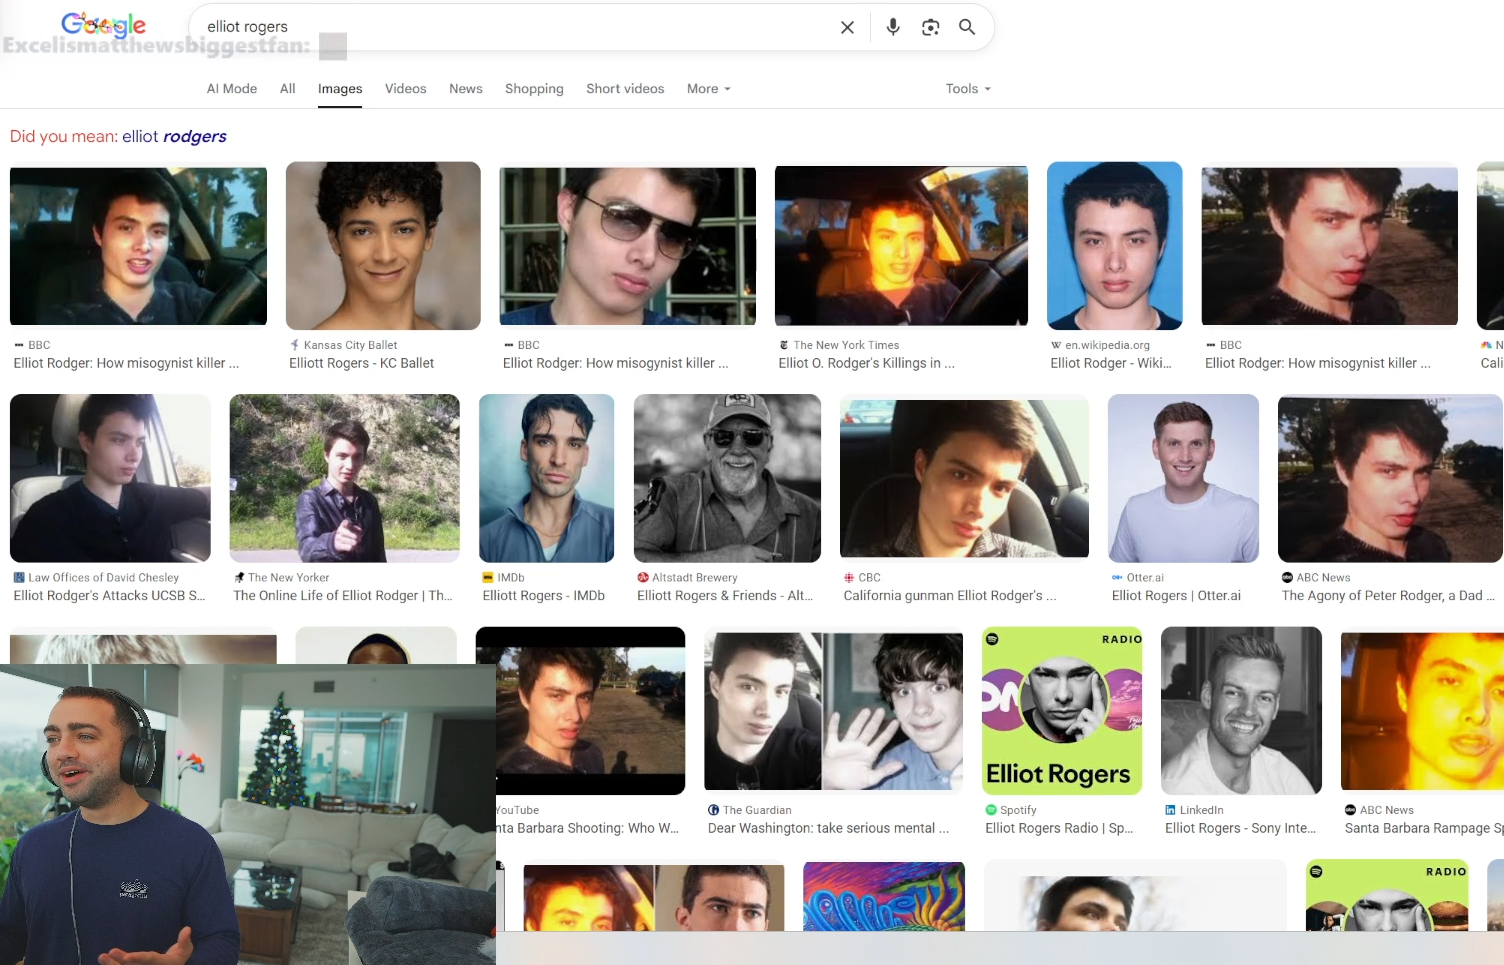This screenshot has width=1504, height=965.
Task: Select the Images tab
Action: coord(340,89)
